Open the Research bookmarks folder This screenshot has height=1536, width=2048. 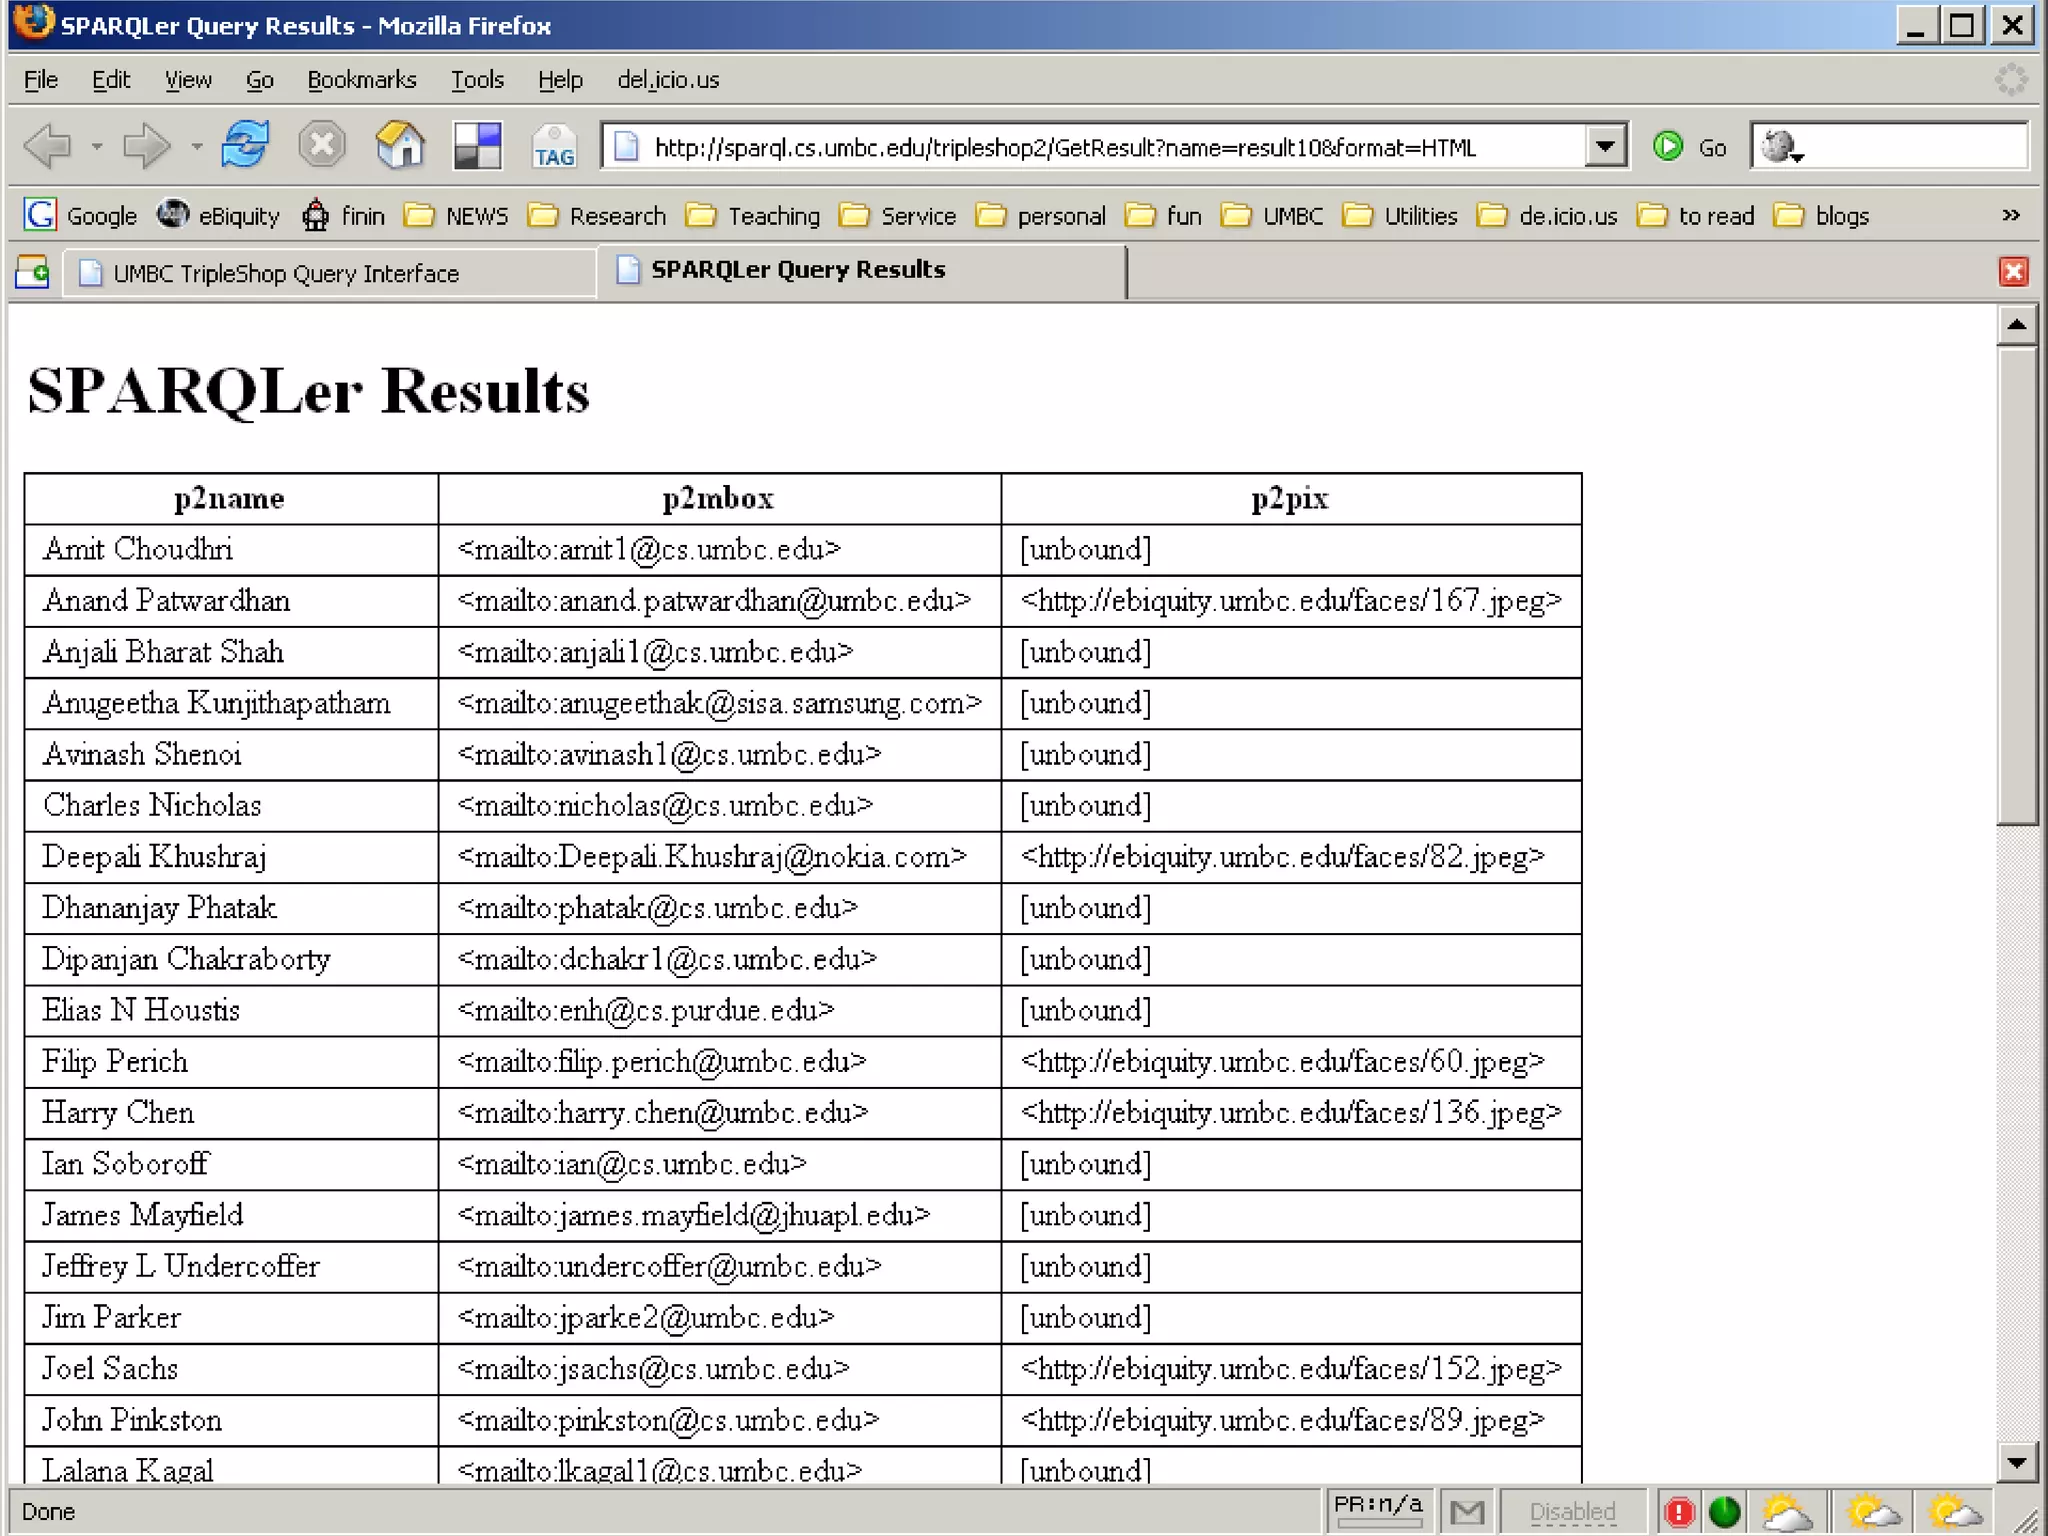pyautogui.click(x=597, y=216)
